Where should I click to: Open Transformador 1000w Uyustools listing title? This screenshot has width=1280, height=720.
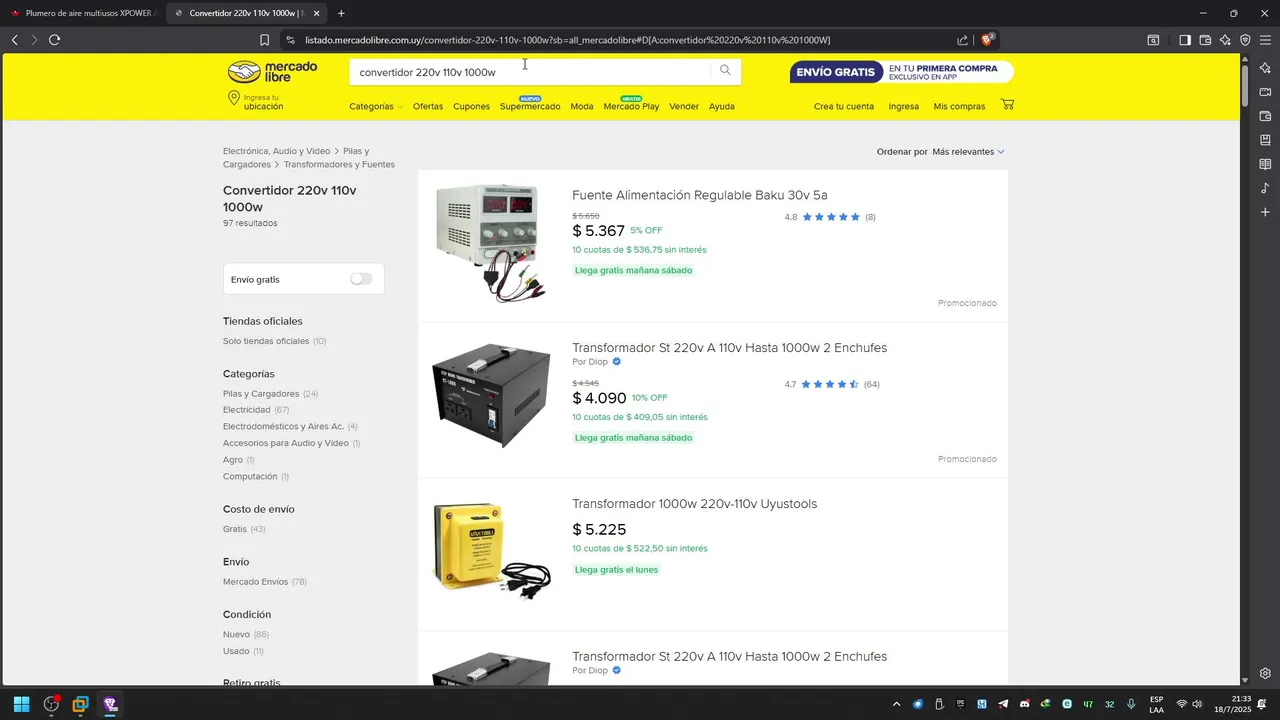695,504
